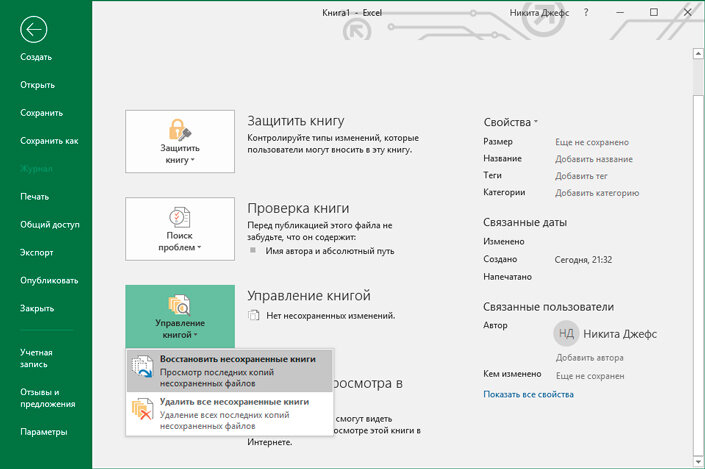Click the checklist icon in Поиск проблем

[x=180, y=217]
